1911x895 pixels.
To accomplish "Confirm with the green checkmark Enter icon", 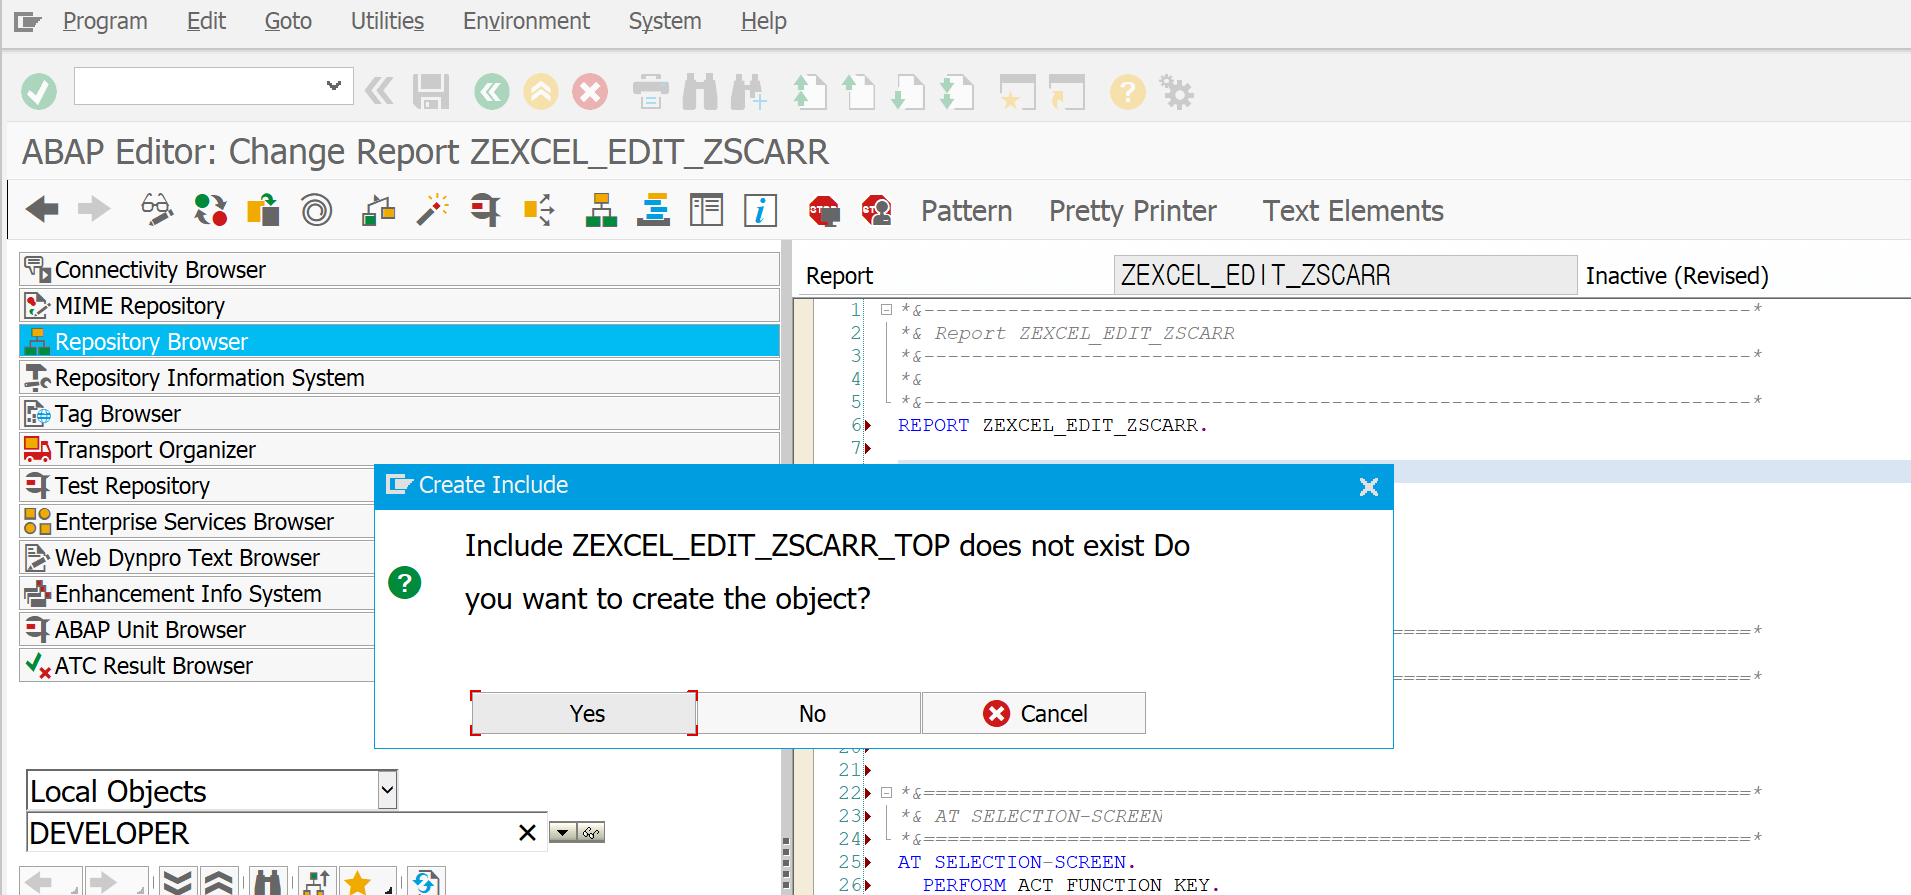I will click(x=39, y=92).
